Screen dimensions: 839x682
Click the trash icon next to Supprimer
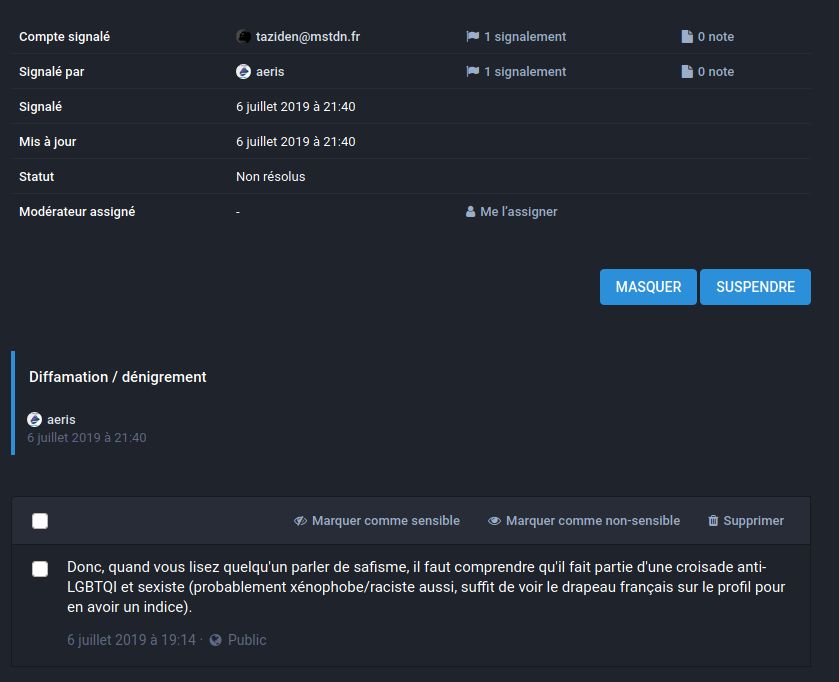click(x=713, y=521)
